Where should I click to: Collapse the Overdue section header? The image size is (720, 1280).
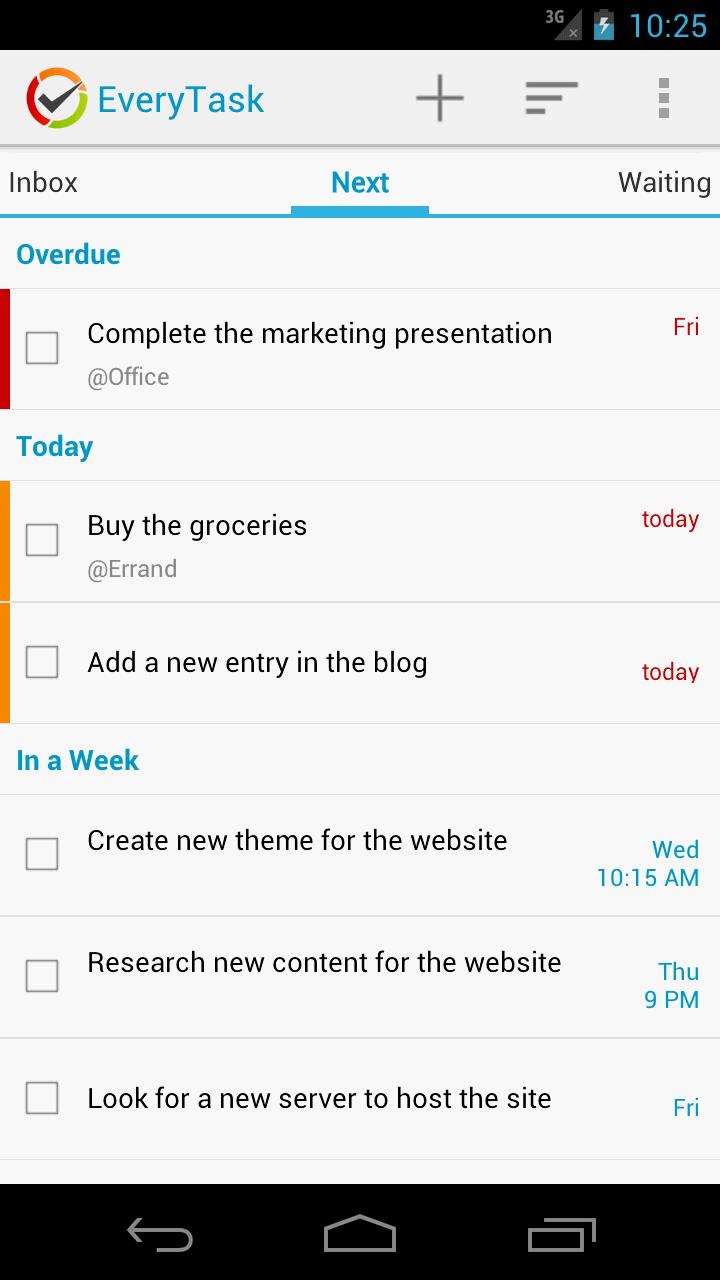[68, 254]
